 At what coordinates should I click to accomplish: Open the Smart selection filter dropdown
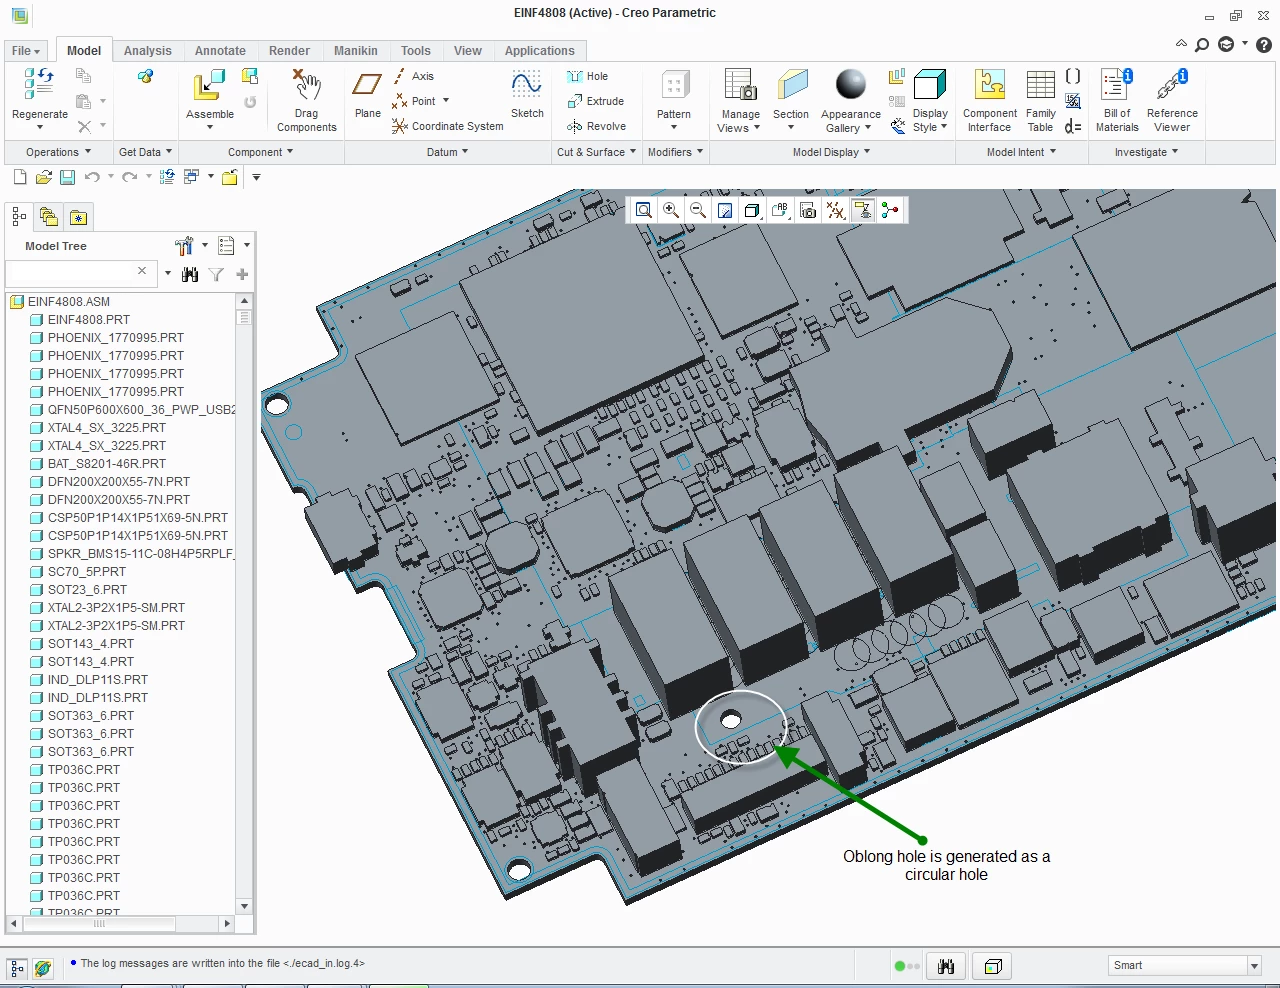(x=1254, y=966)
